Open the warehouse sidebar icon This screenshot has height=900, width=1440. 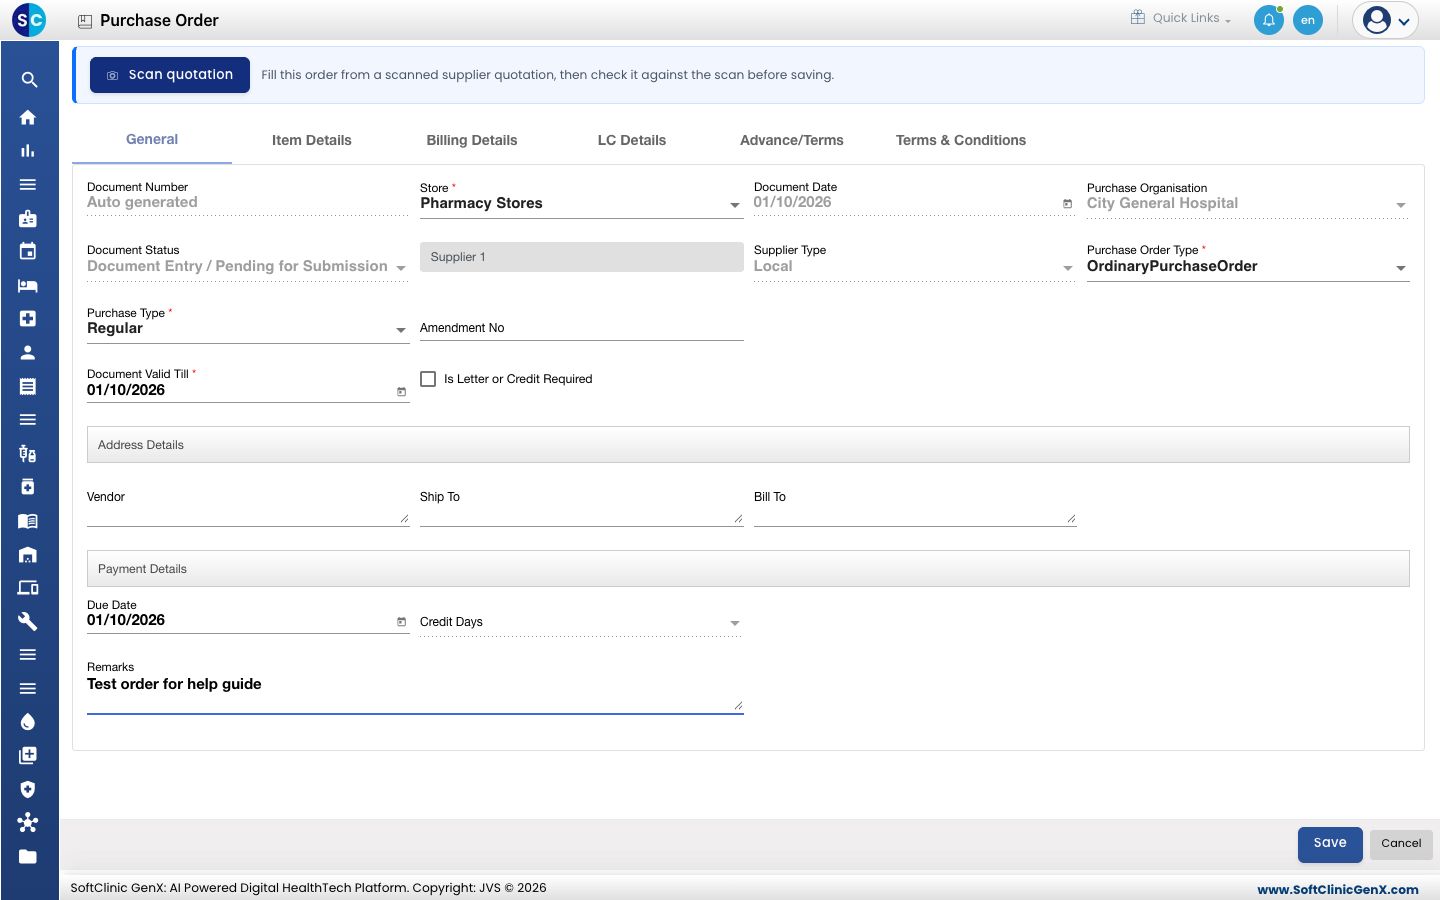point(28,554)
